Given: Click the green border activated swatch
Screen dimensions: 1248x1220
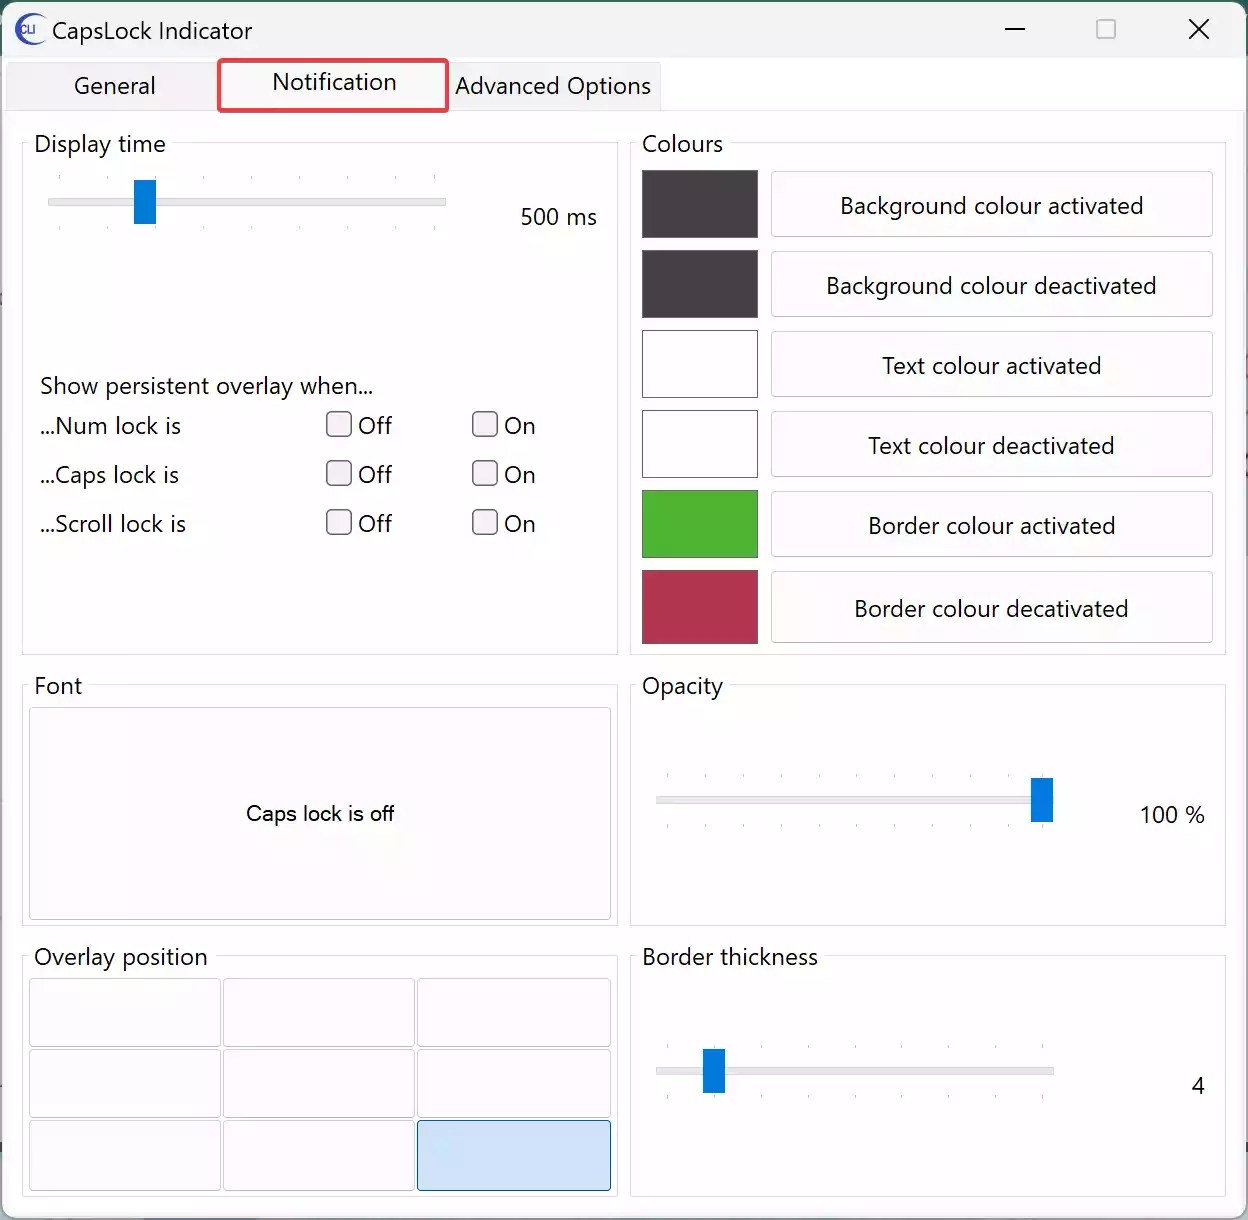Looking at the screenshot, I should tap(699, 524).
